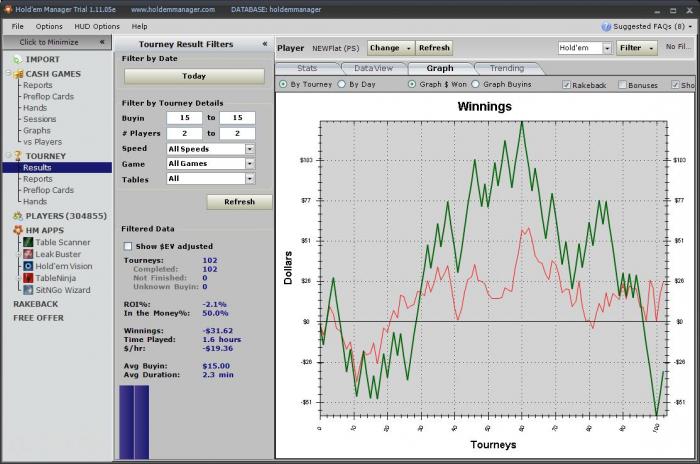
Task: Expand the Game dropdown list
Action: point(249,164)
